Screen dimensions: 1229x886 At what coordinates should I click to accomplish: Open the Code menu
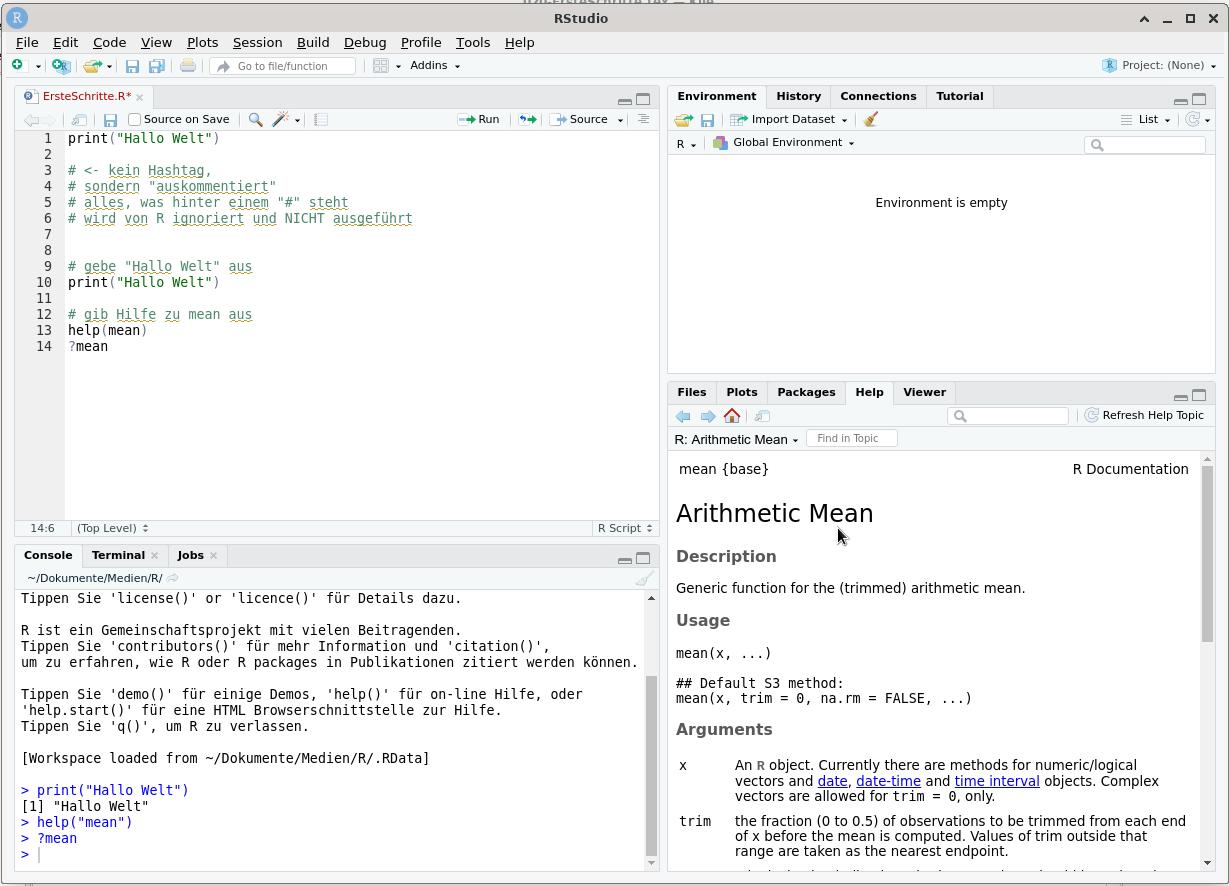point(110,43)
